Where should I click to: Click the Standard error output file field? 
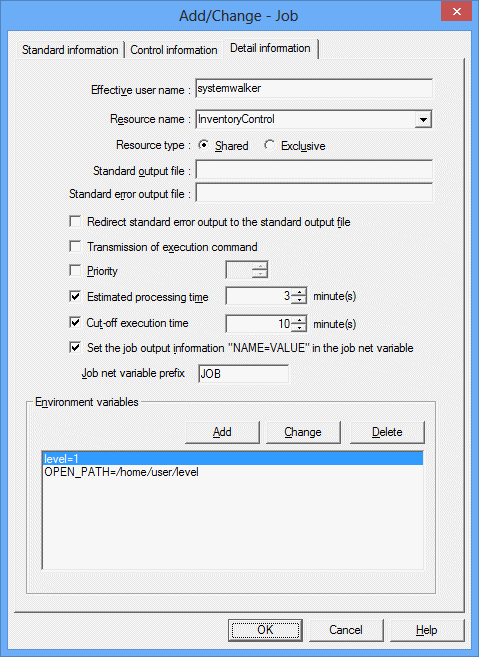click(314, 193)
